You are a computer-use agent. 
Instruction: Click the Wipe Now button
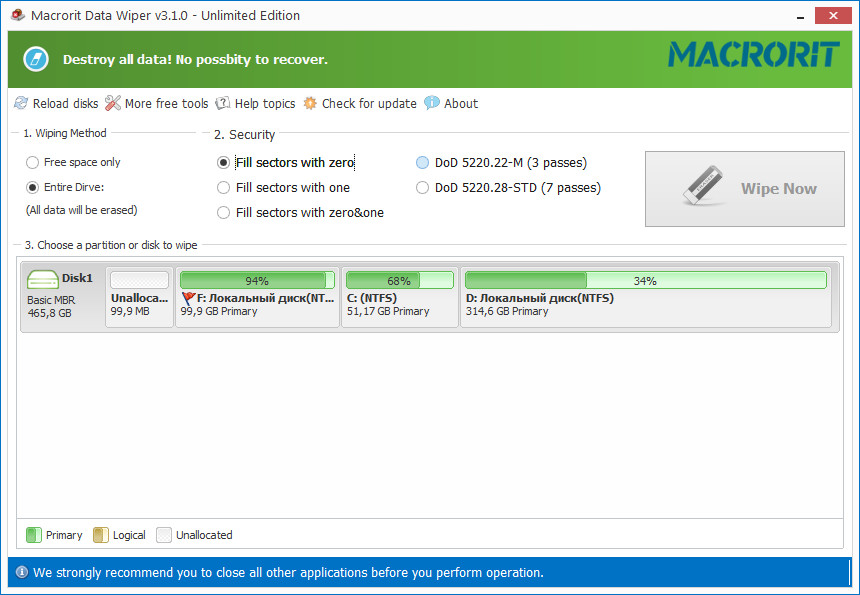tap(745, 189)
